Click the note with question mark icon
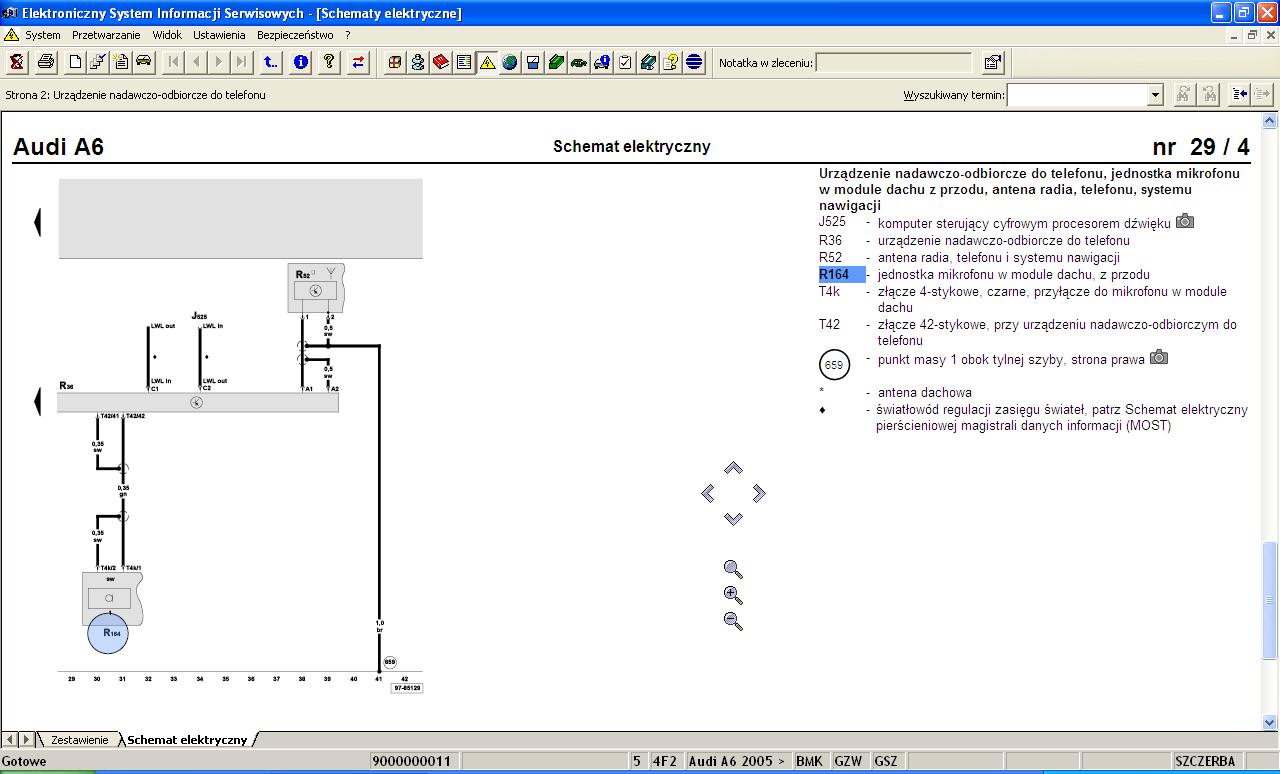Image resolution: width=1280 pixels, height=774 pixels. tap(671, 62)
